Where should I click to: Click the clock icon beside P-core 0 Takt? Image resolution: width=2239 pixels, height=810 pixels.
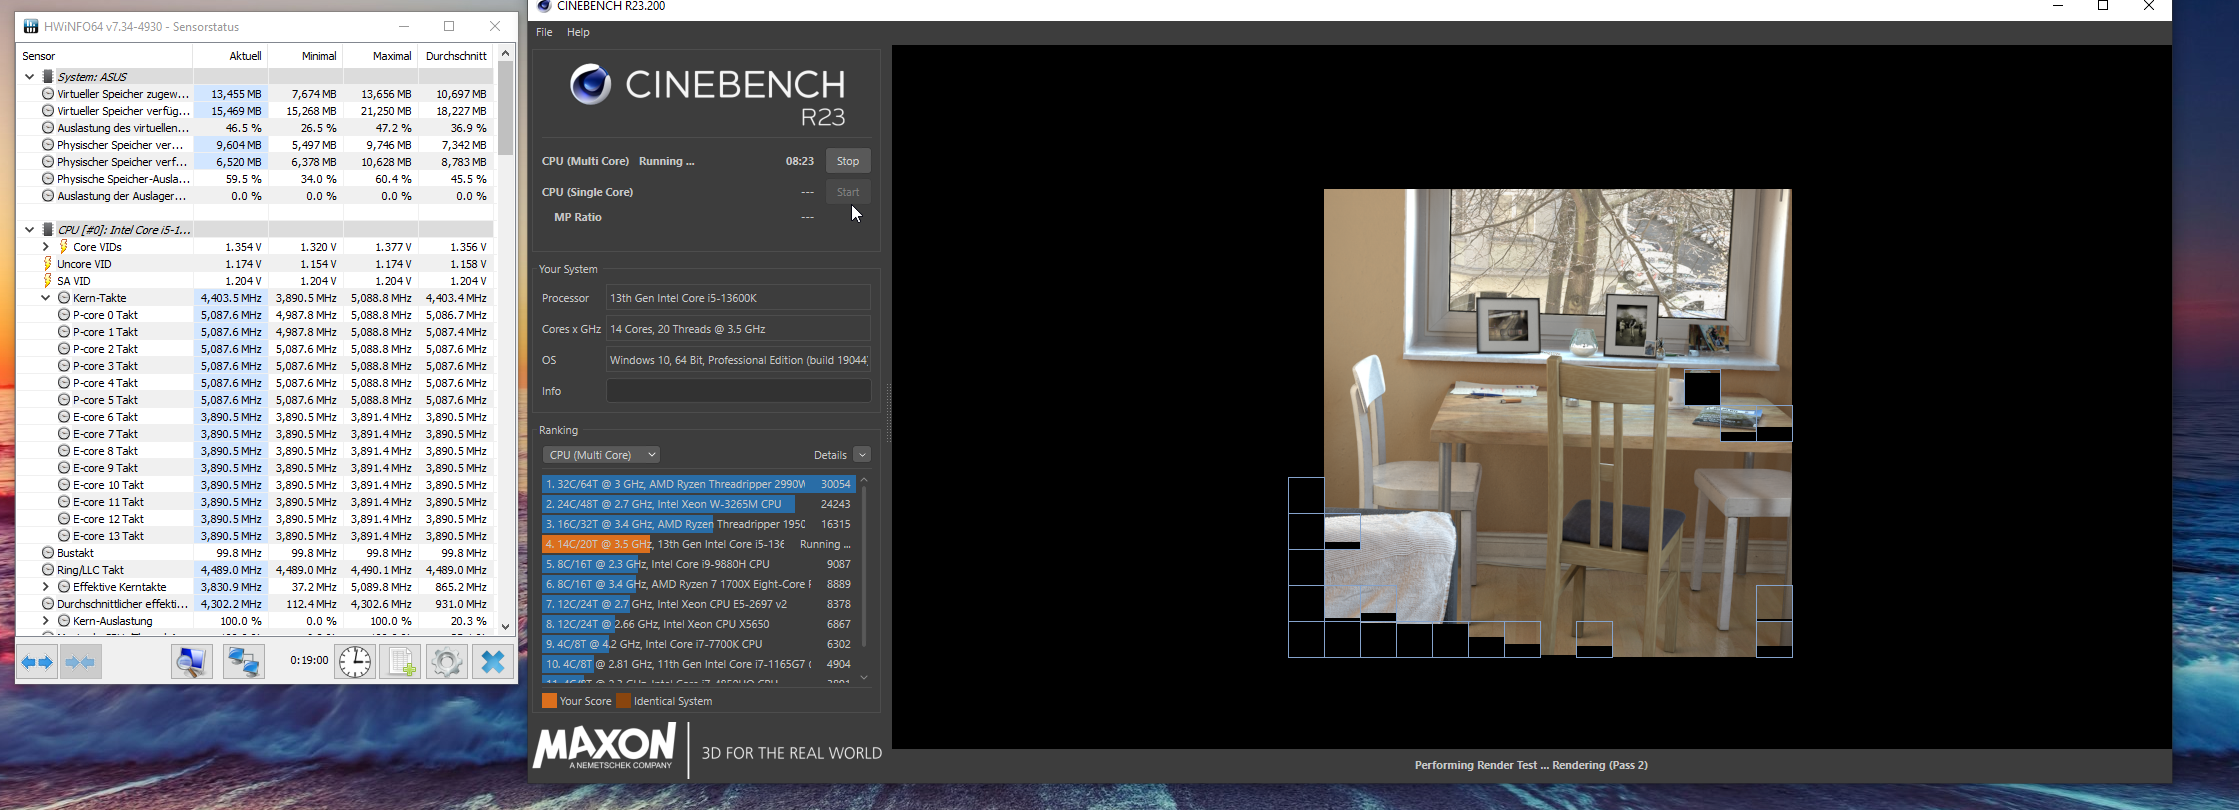64,315
